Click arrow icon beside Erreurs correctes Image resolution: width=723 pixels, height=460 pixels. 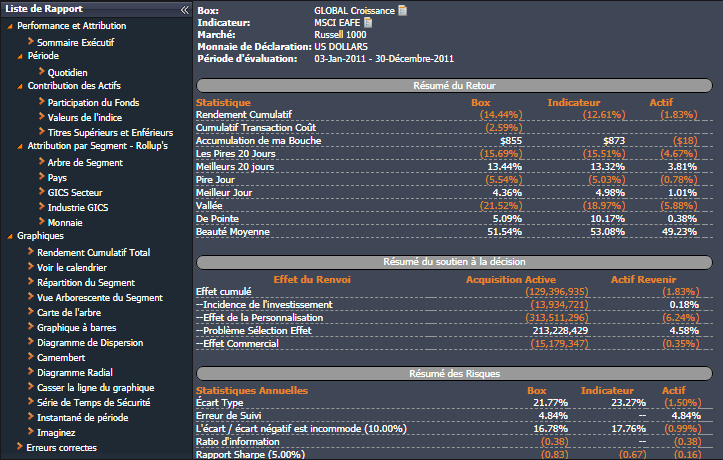(x=19, y=447)
